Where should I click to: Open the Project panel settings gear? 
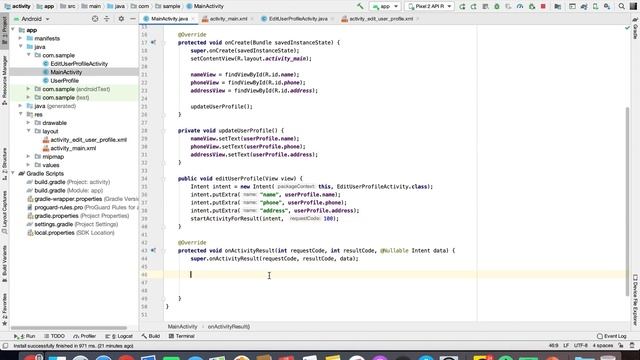click(121, 19)
